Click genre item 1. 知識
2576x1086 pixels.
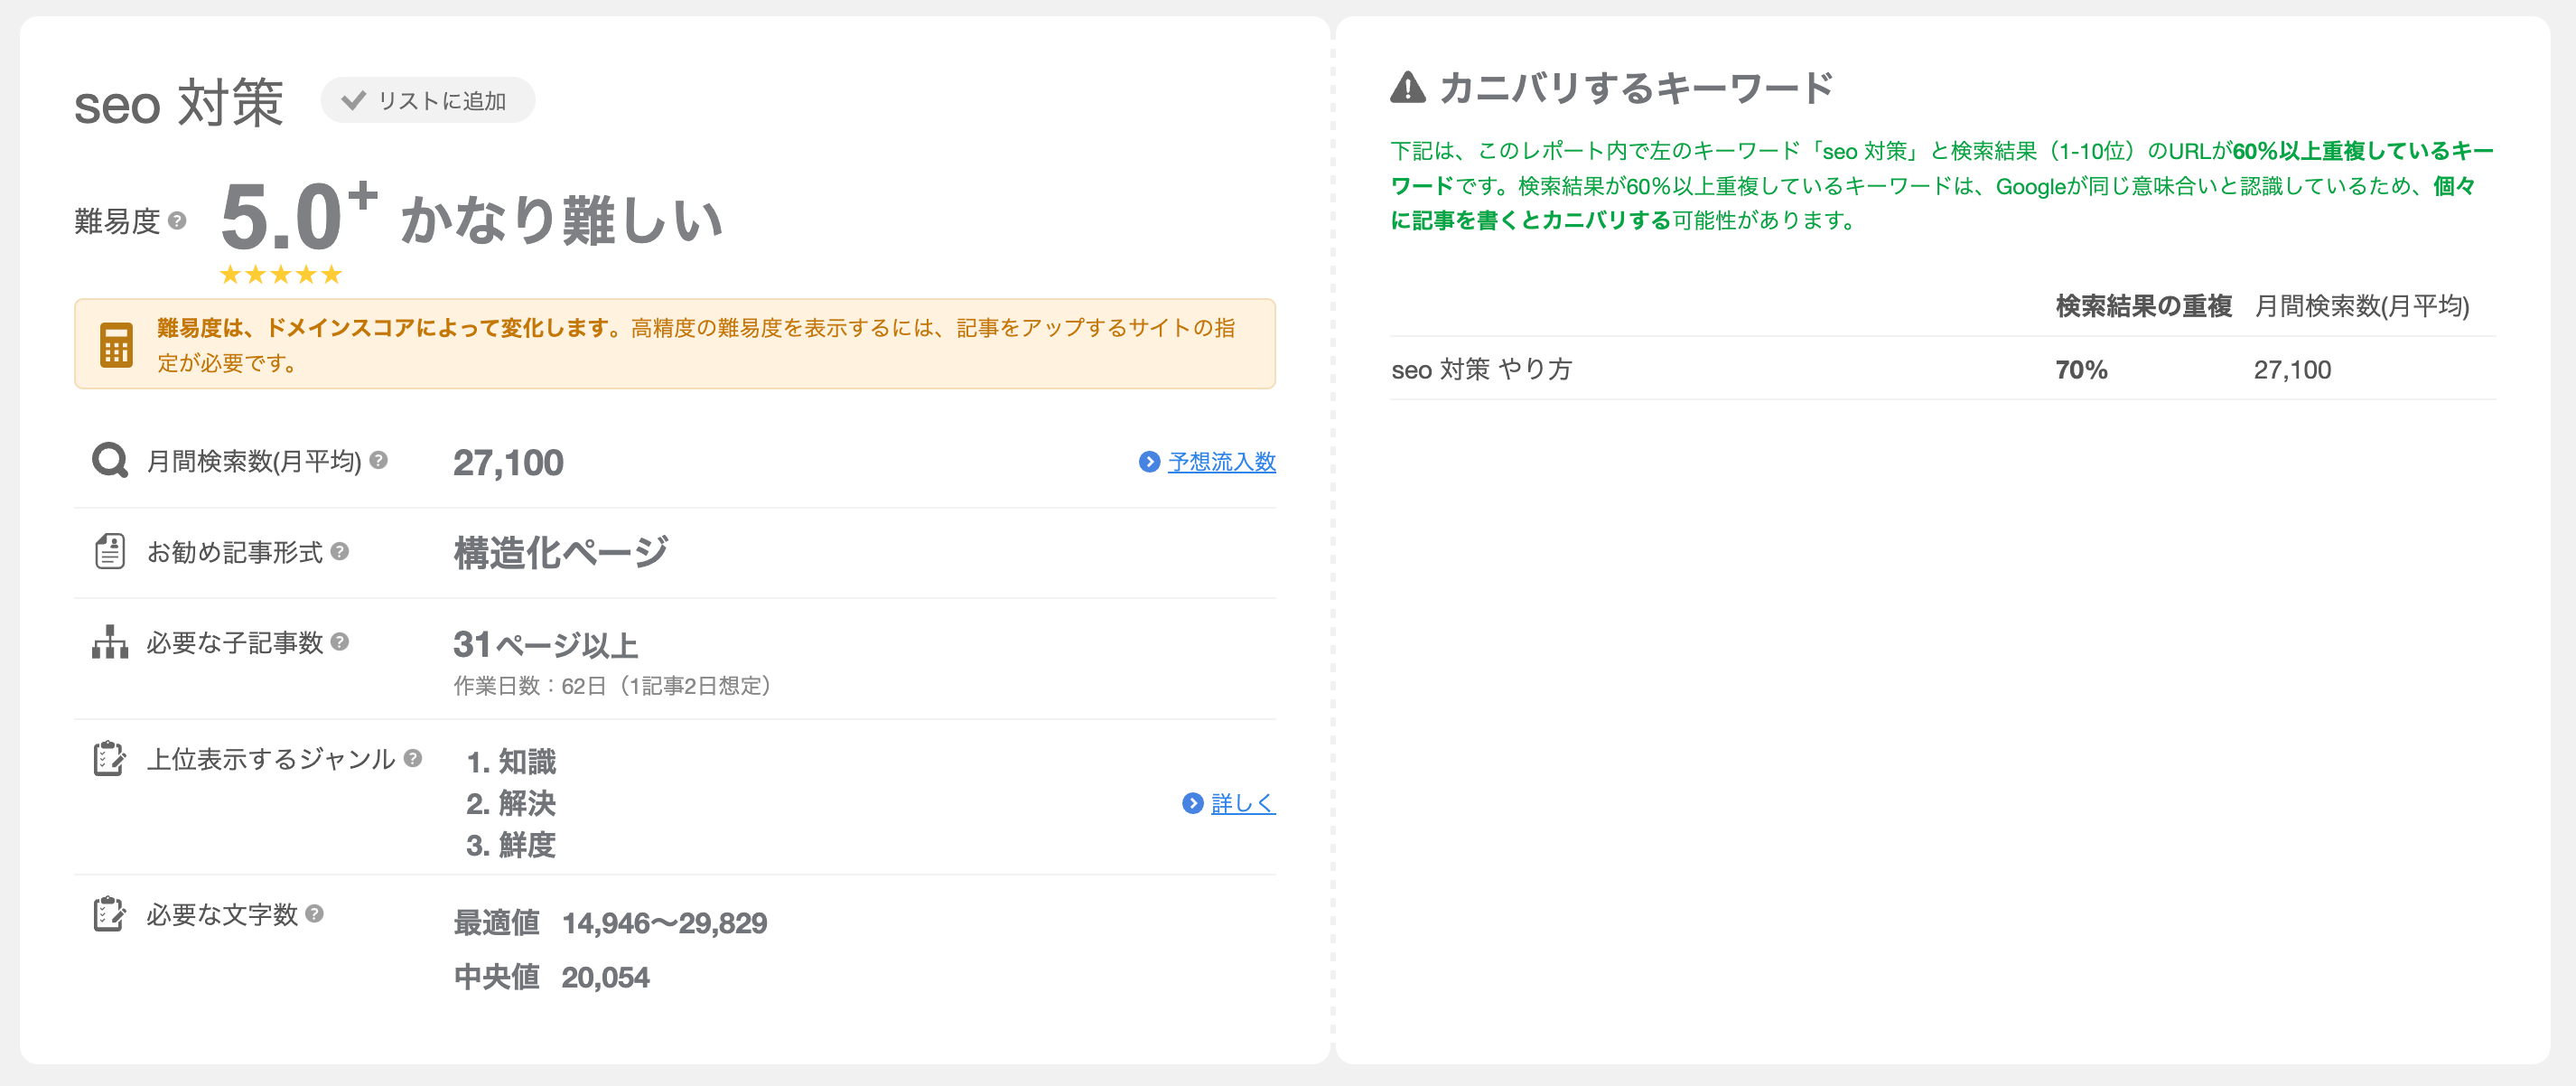click(x=511, y=762)
